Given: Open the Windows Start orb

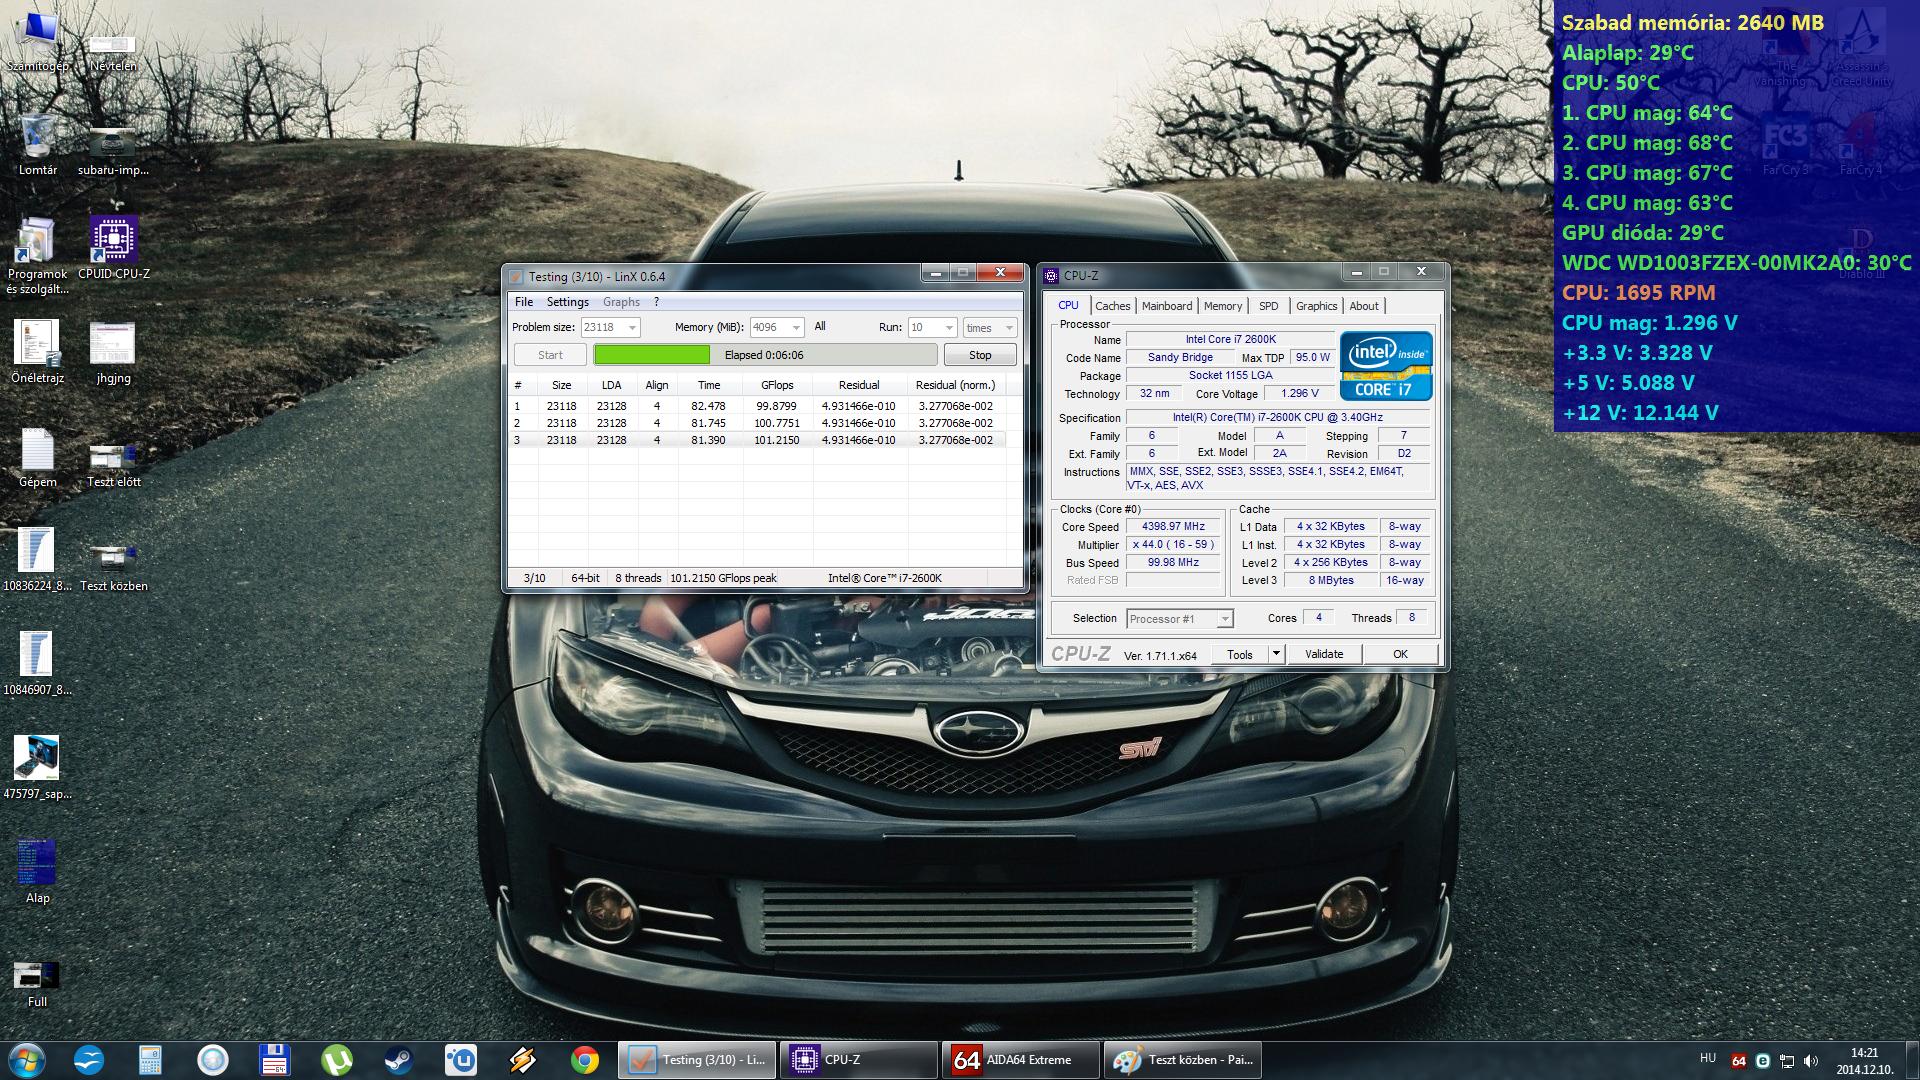Looking at the screenshot, I should point(26,1060).
